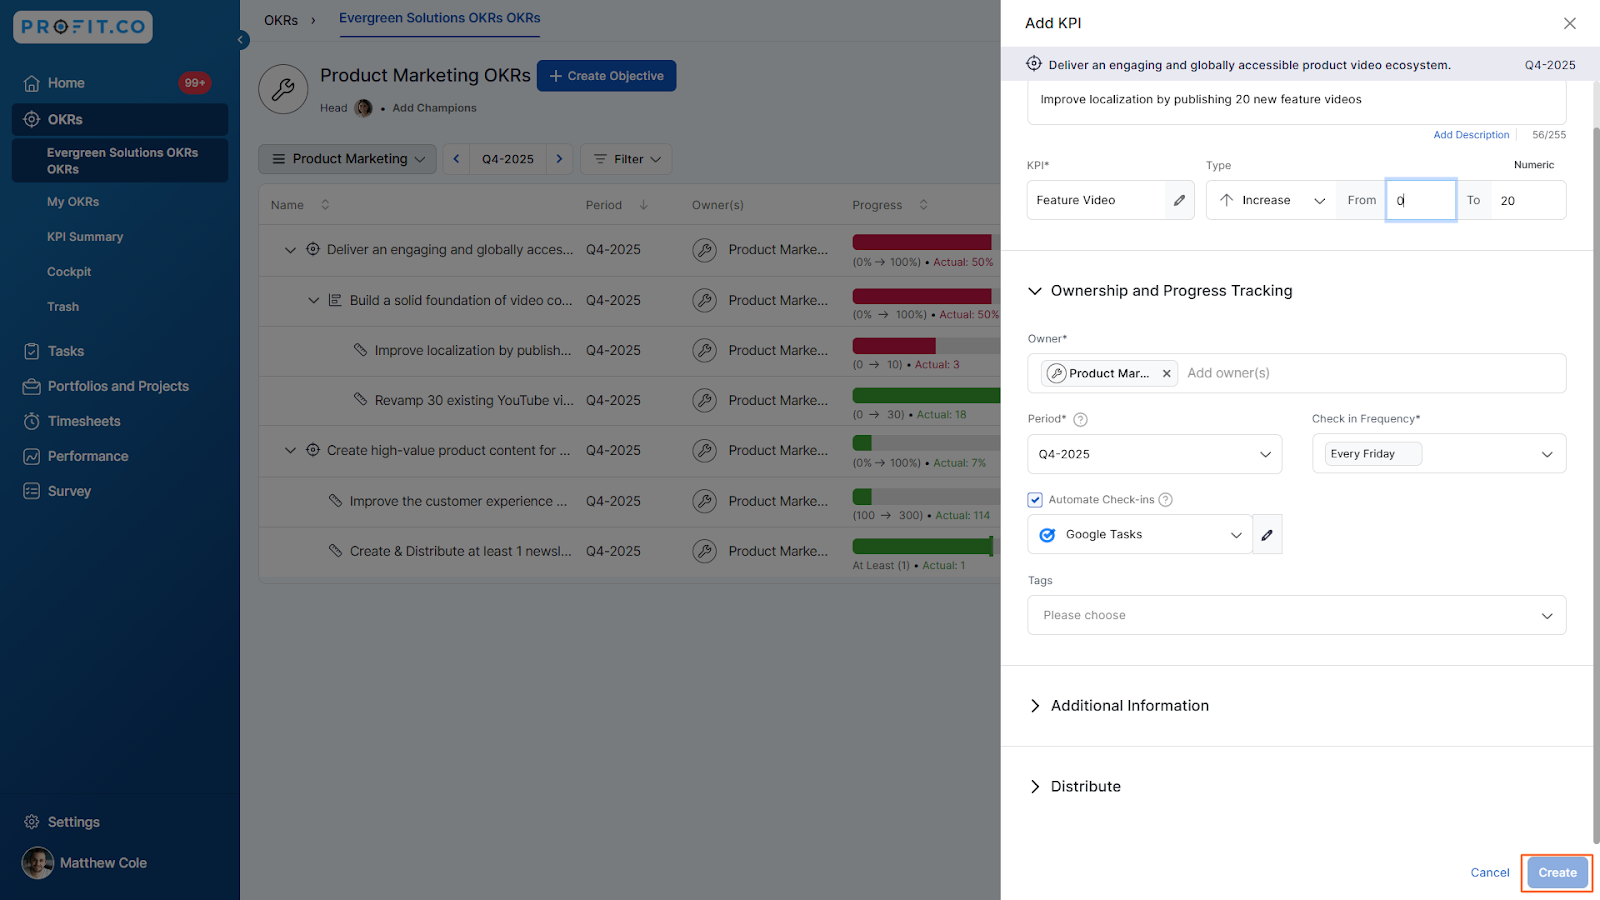Click the OKRs target icon in sidebar
Viewport: 1600px width, 900px height.
[32, 119]
